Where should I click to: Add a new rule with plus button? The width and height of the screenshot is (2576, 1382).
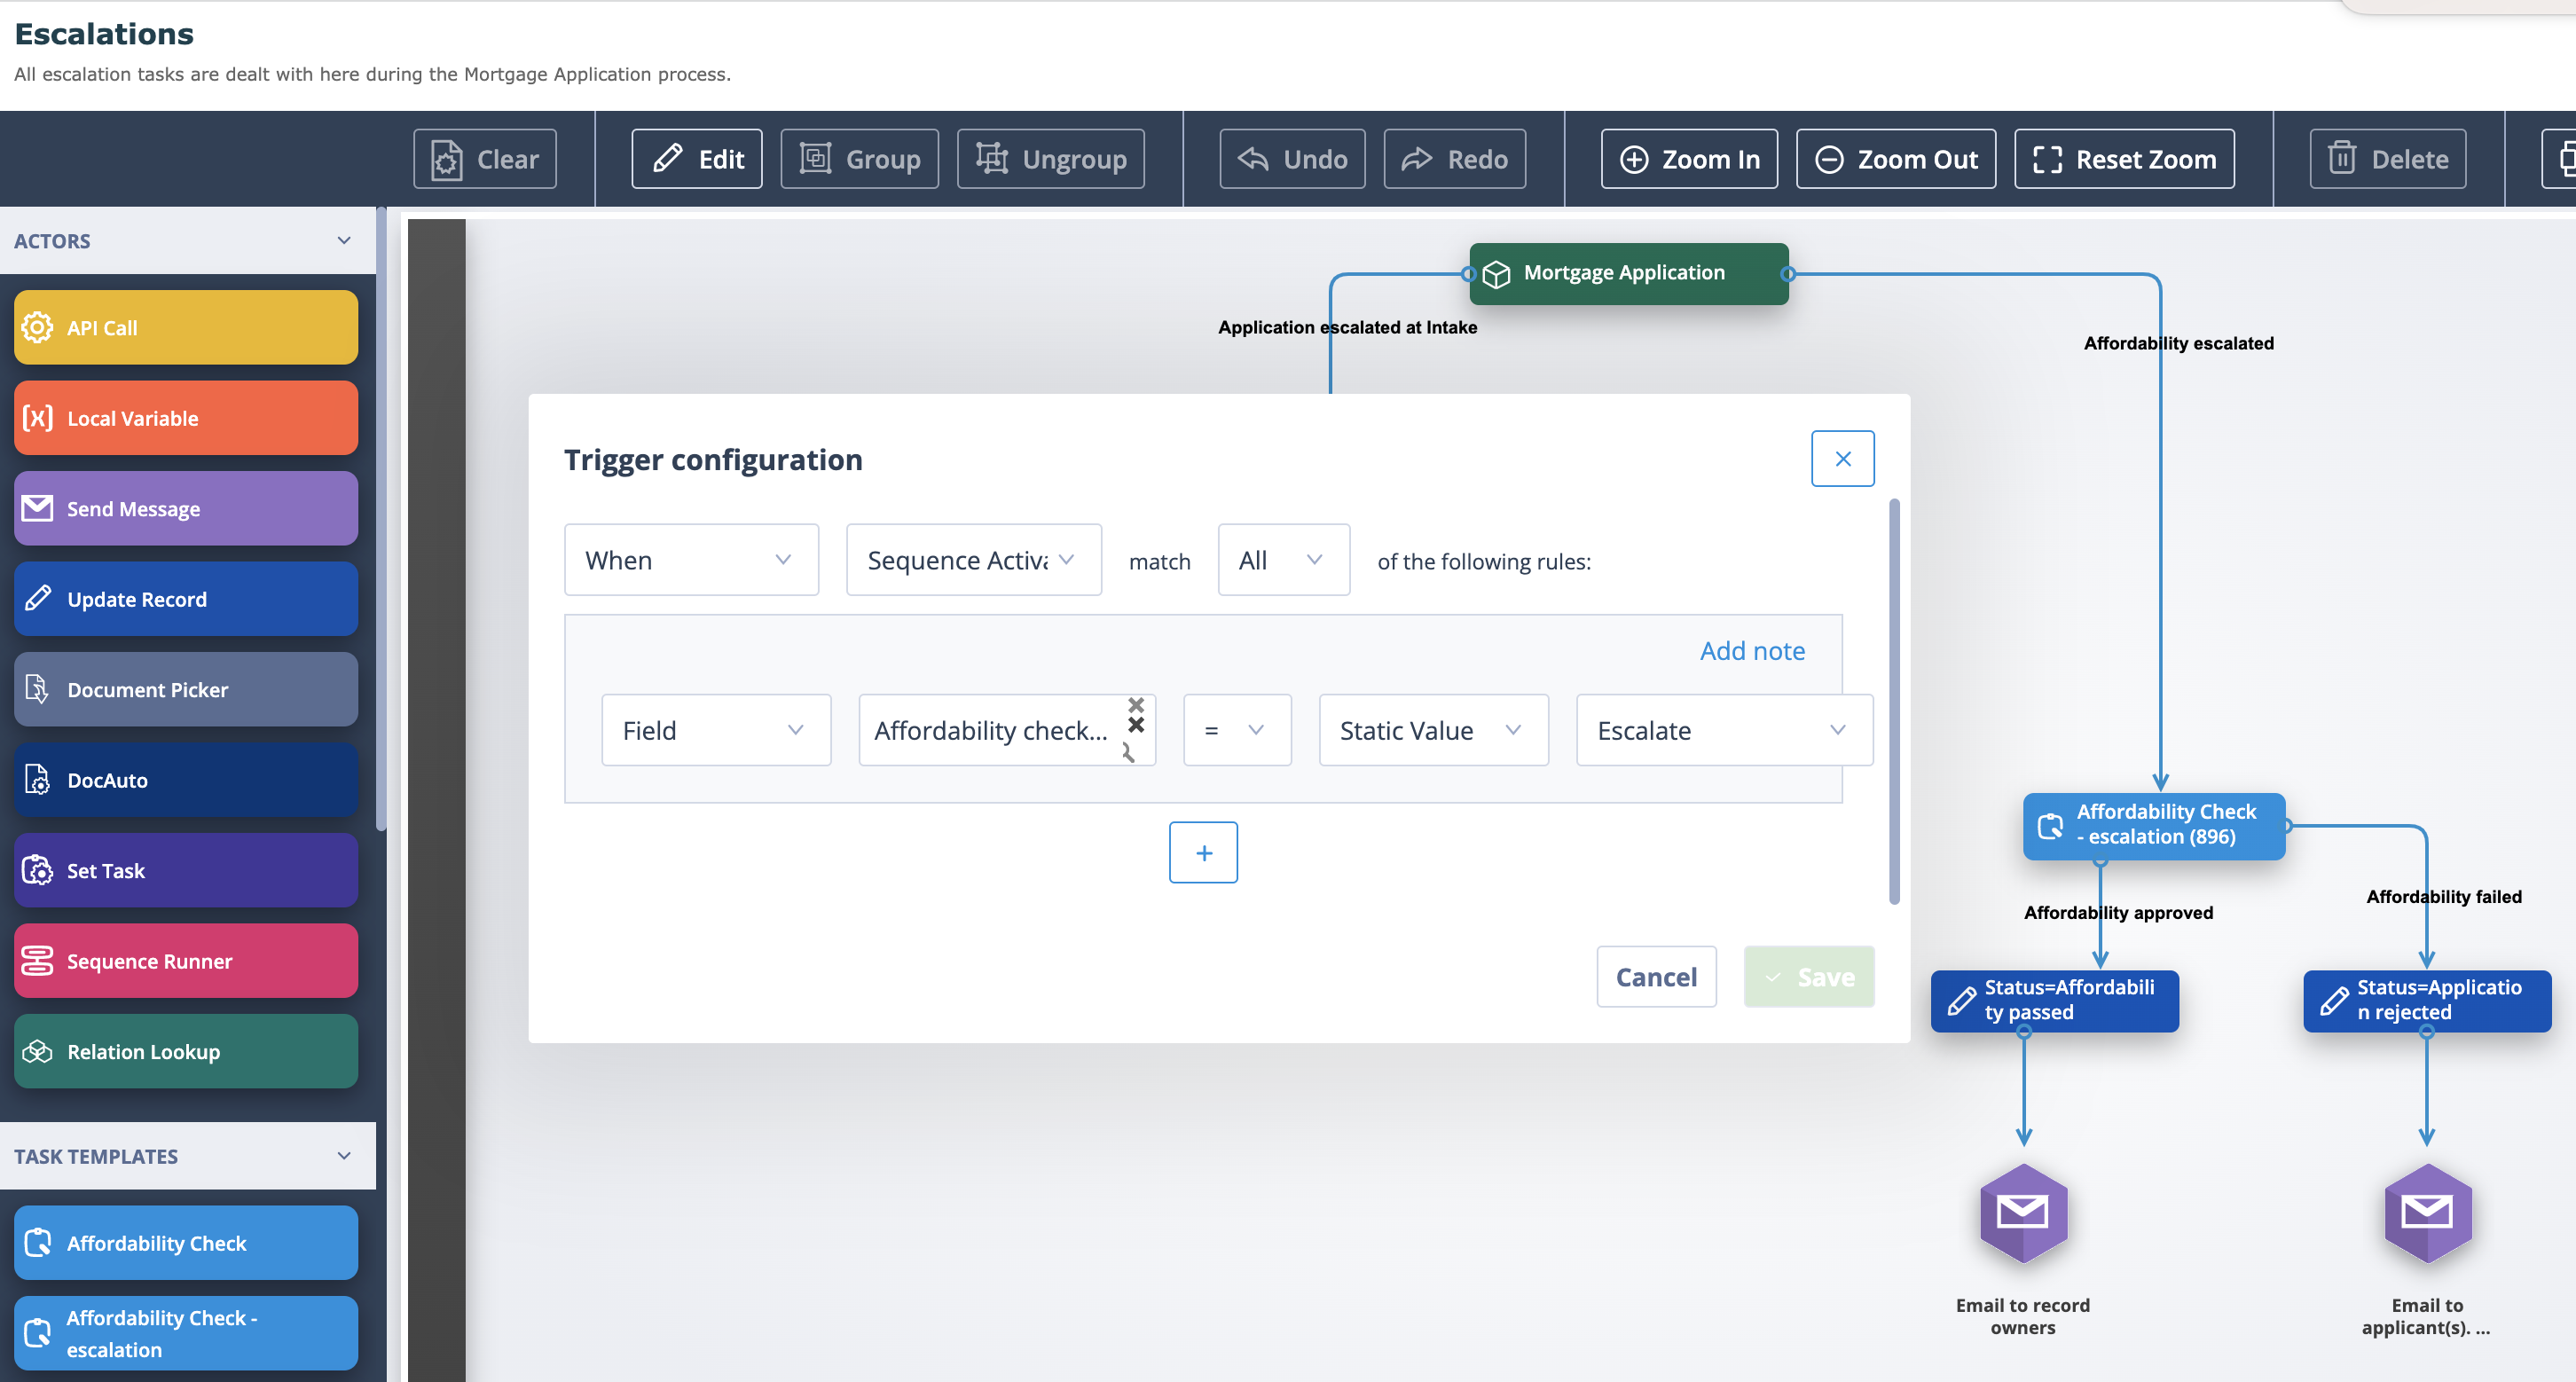coord(1204,853)
